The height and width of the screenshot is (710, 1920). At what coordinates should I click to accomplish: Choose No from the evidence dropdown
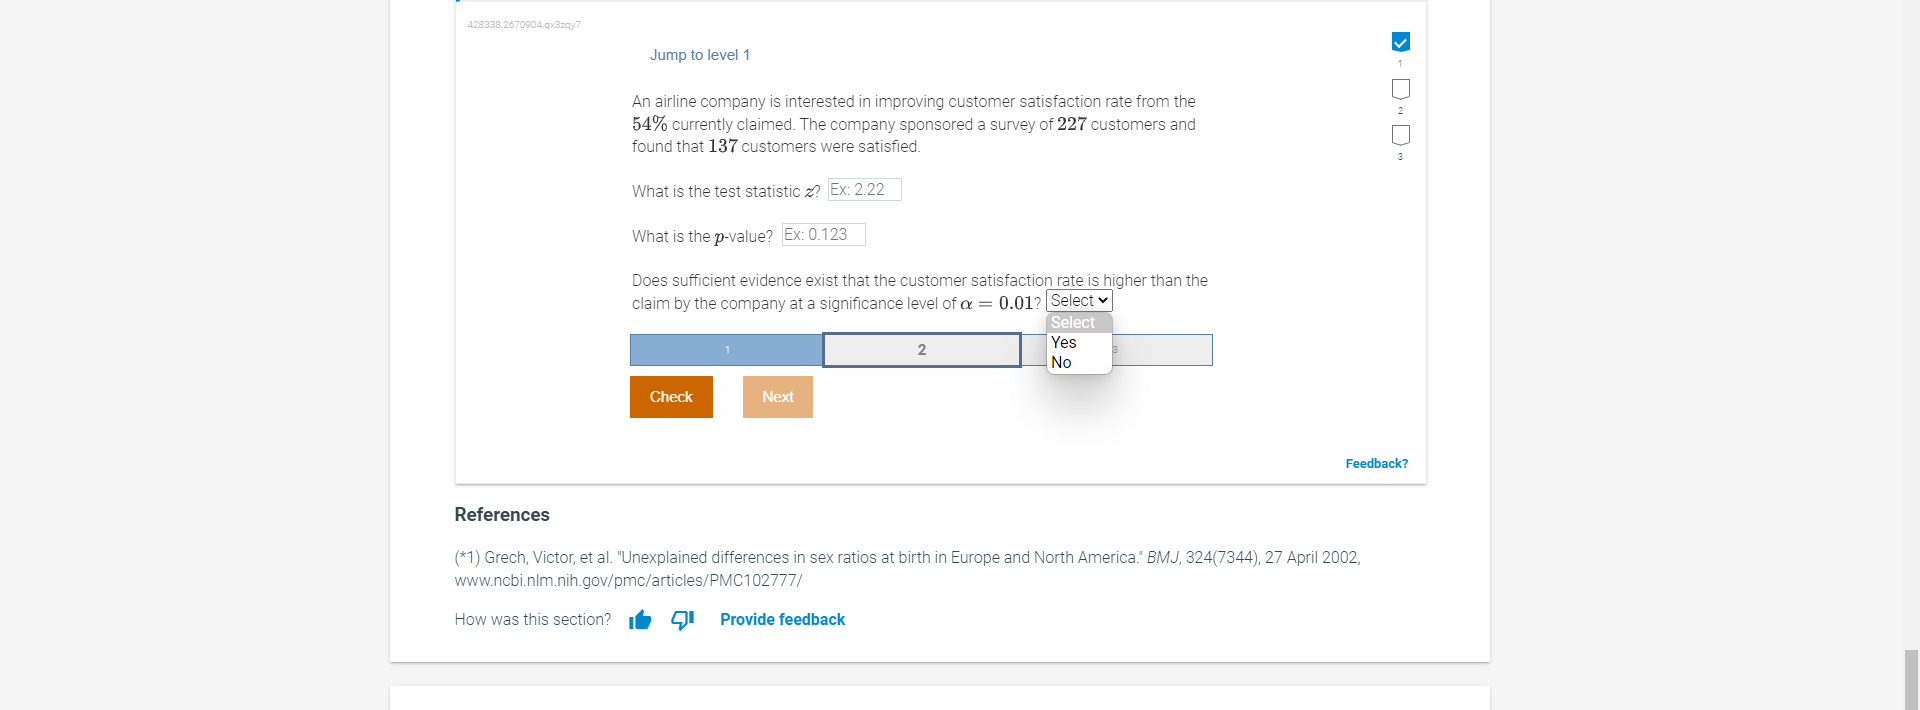pyautogui.click(x=1062, y=362)
